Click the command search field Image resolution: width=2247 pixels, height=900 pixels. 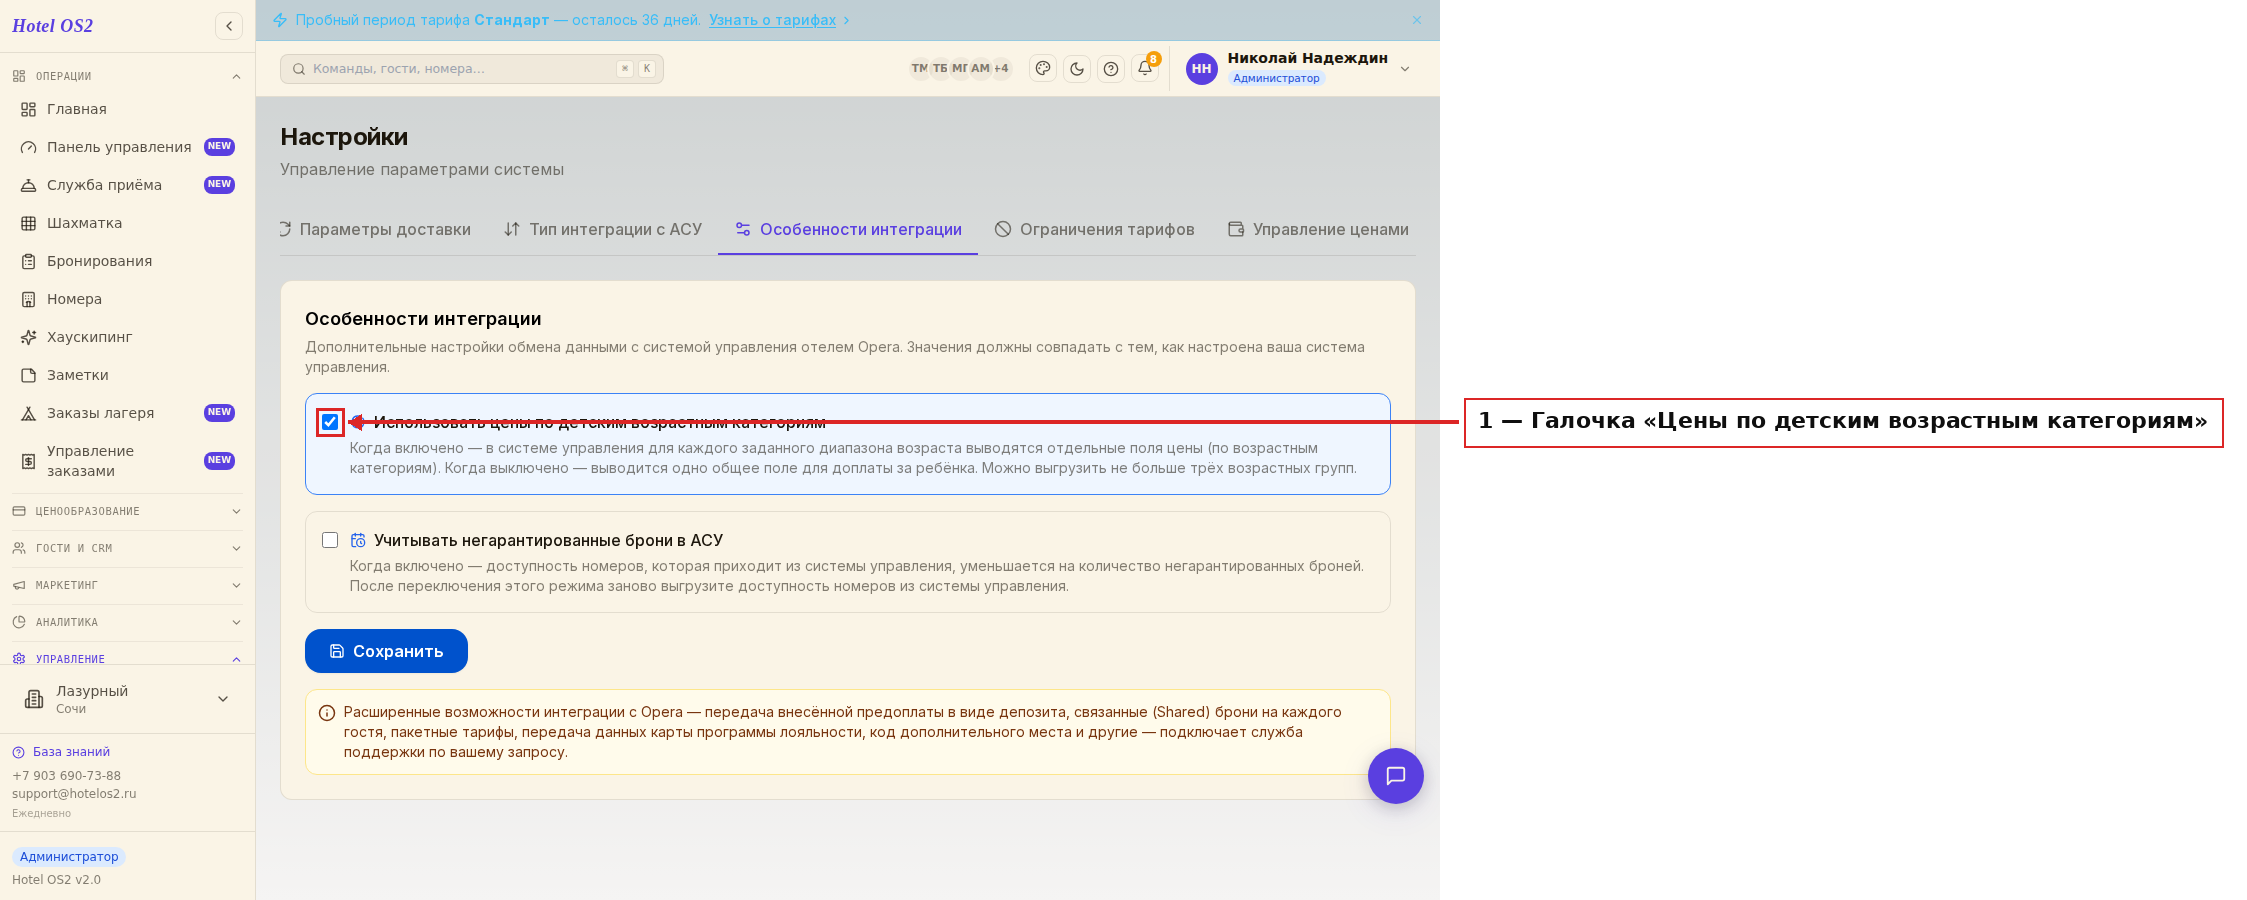472,69
